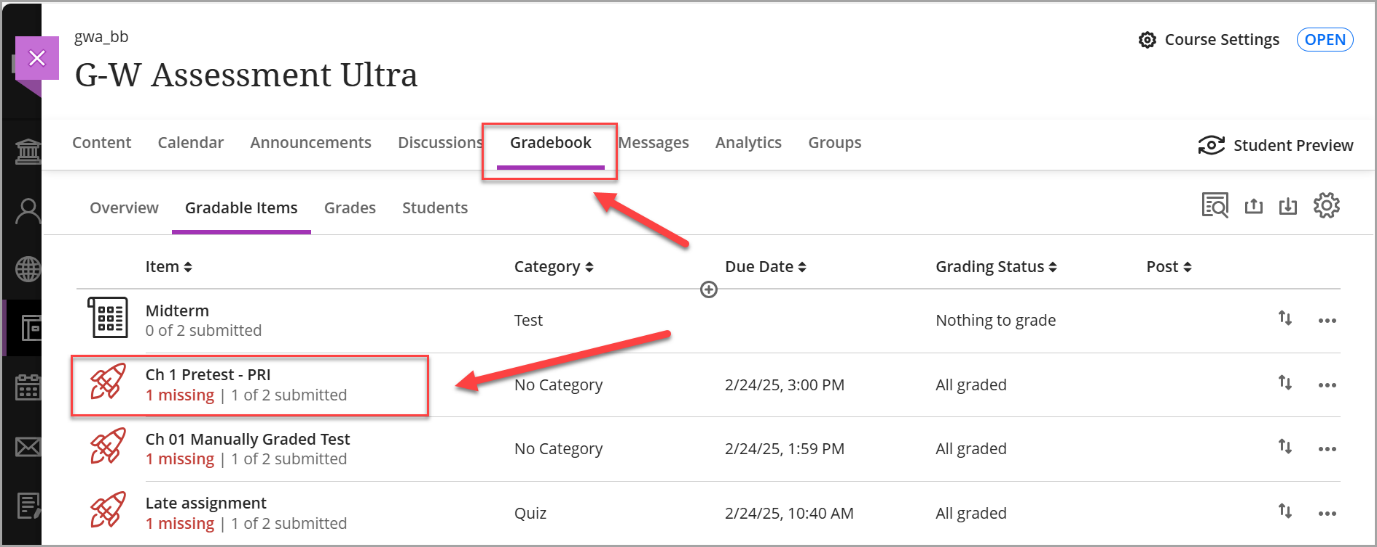Viewport: 1377px width, 547px height.
Task: Open Ch 01 Manually Graded Test
Action: (x=248, y=439)
